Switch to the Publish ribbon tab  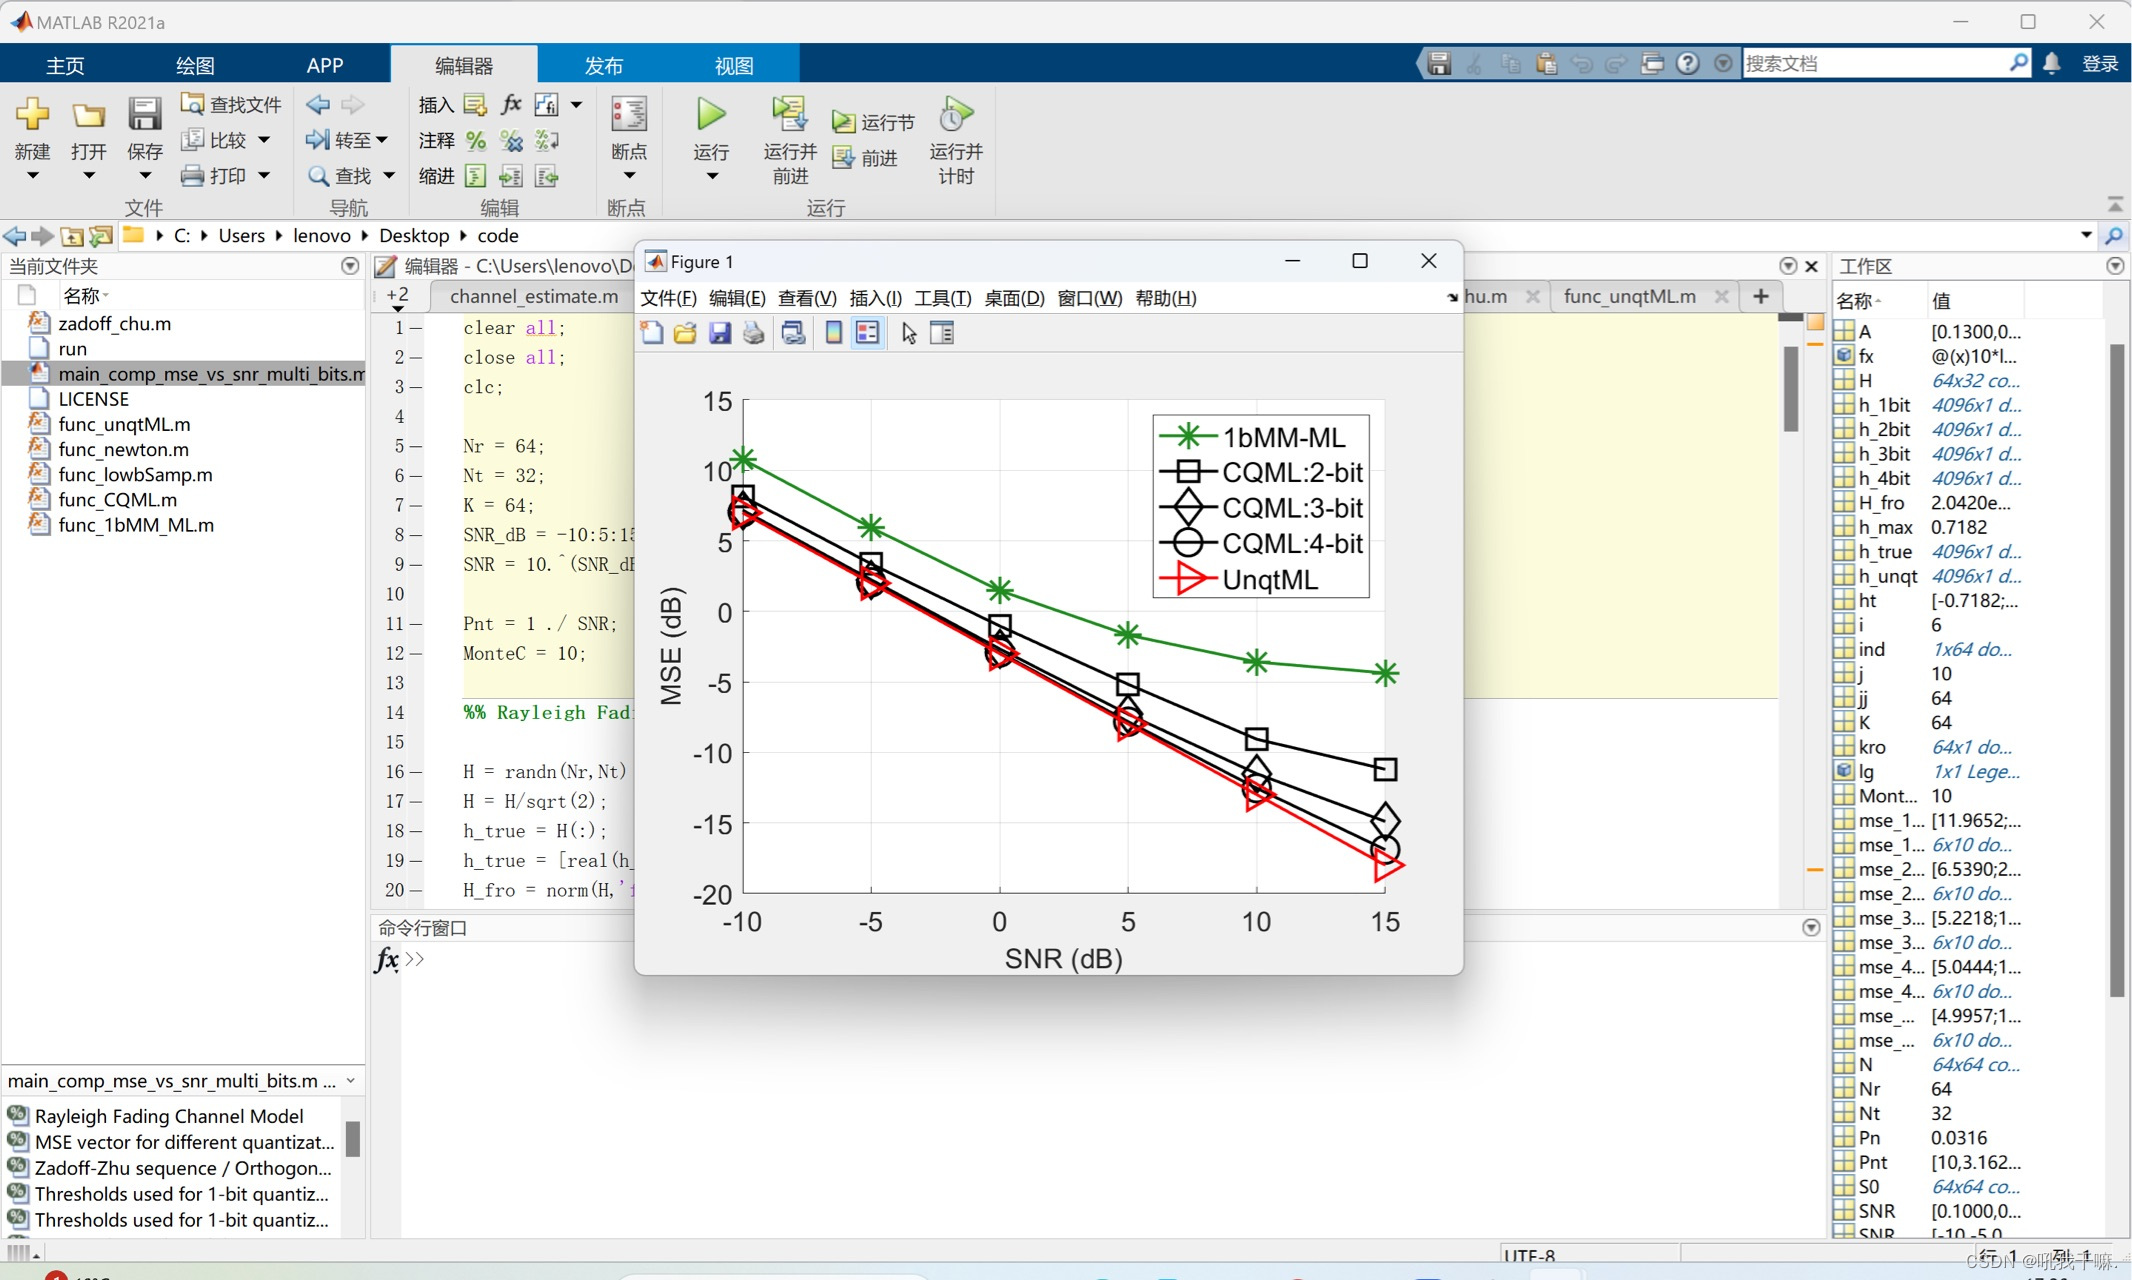coord(603,65)
